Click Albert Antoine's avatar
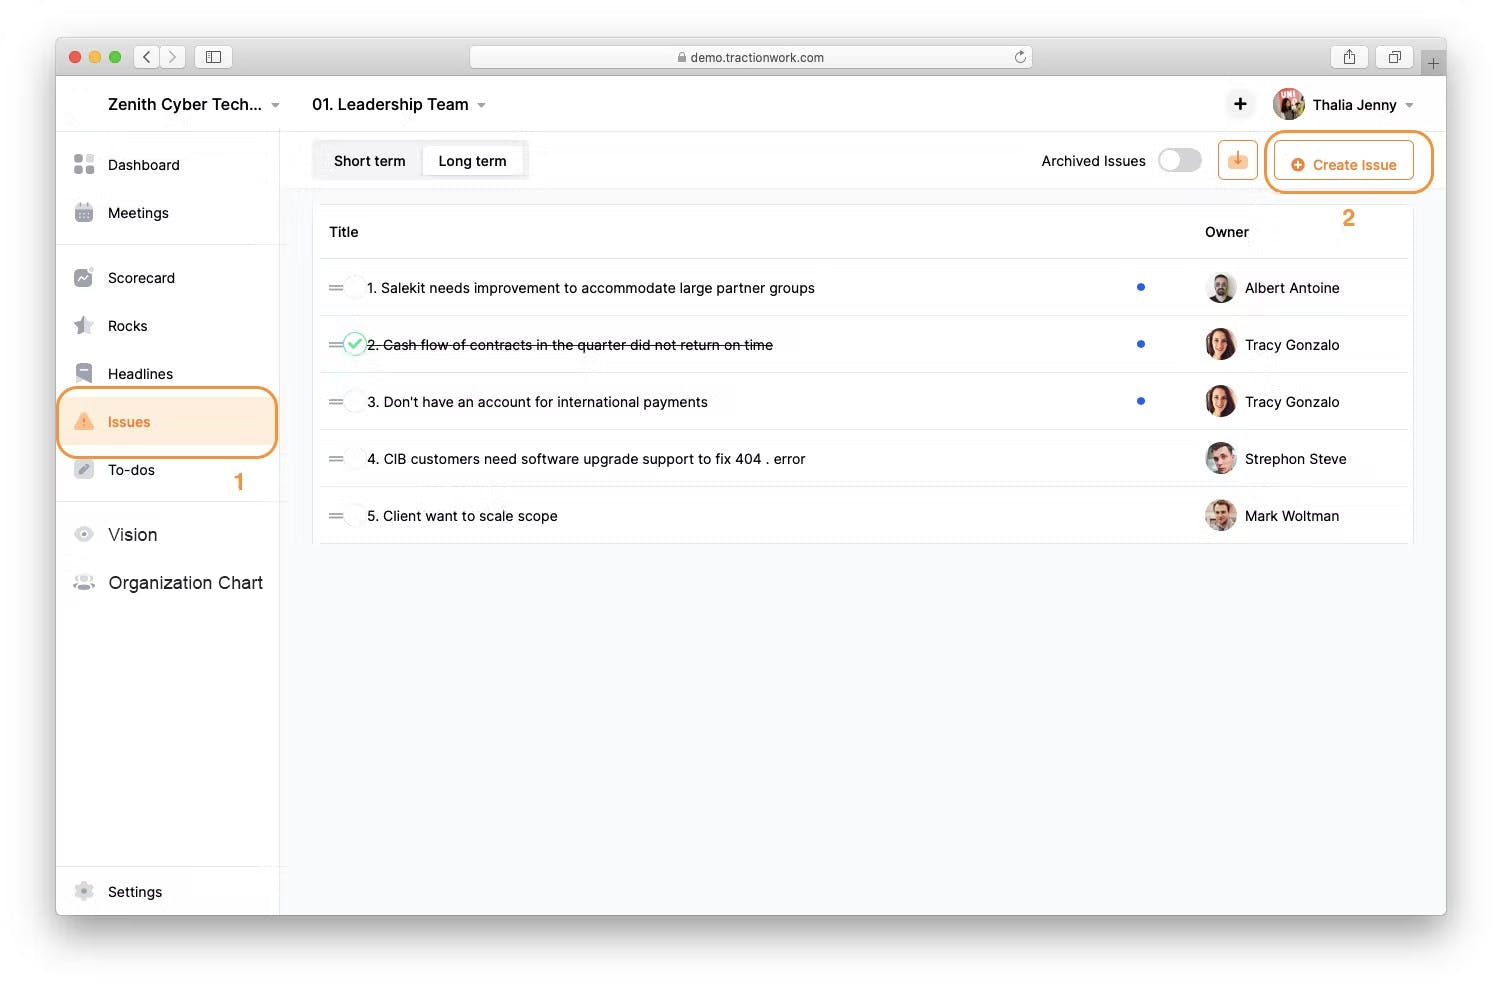 pos(1221,288)
